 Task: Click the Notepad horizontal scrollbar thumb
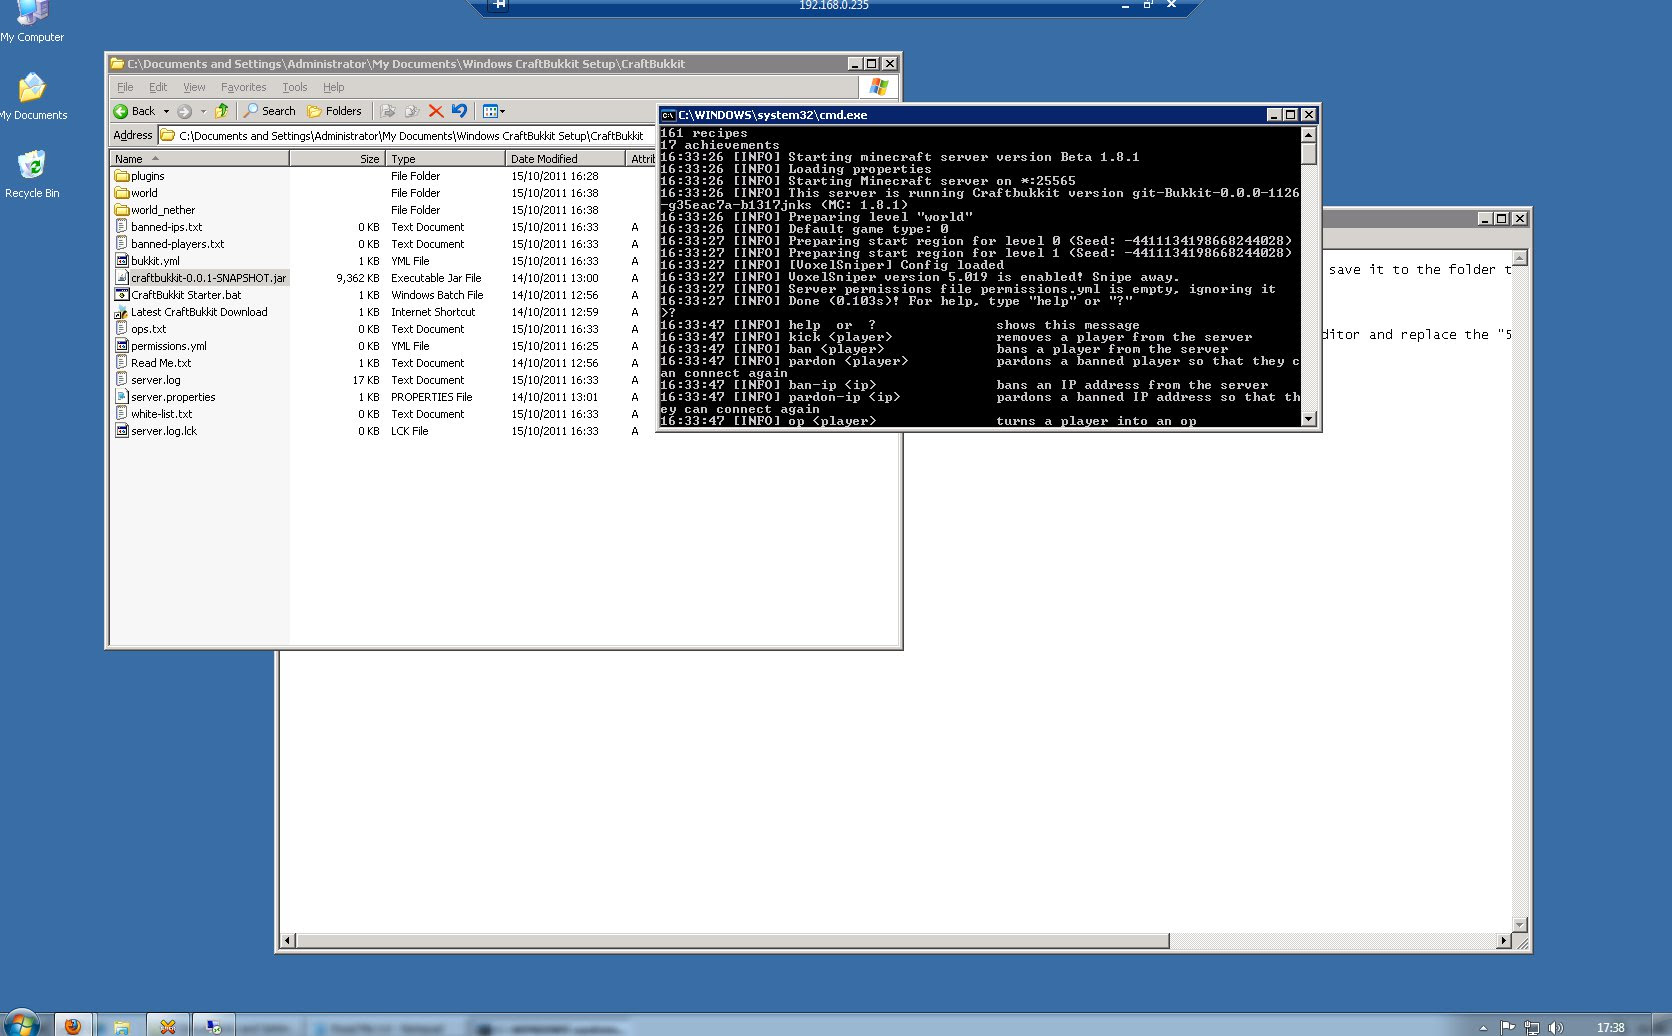tap(732, 941)
